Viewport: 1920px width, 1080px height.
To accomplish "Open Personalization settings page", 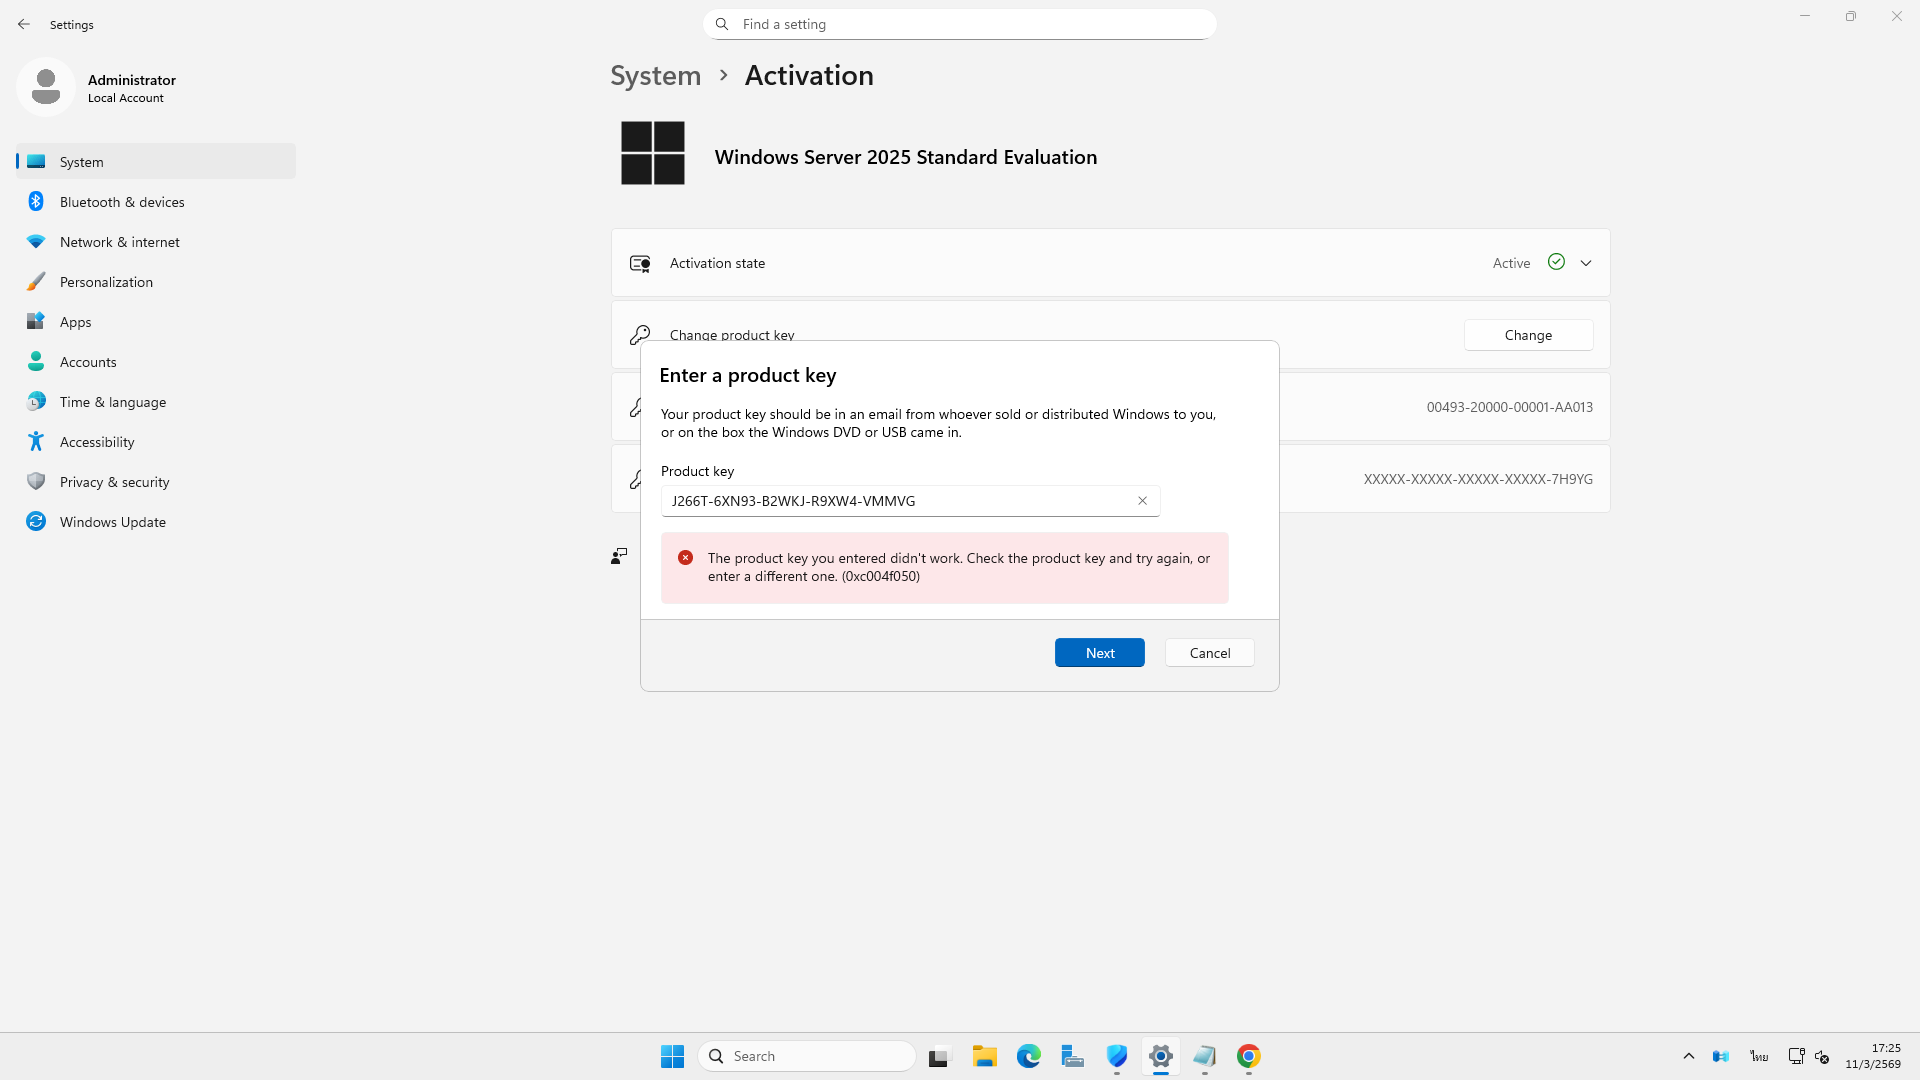I will pyautogui.click(x=106, y=282).
